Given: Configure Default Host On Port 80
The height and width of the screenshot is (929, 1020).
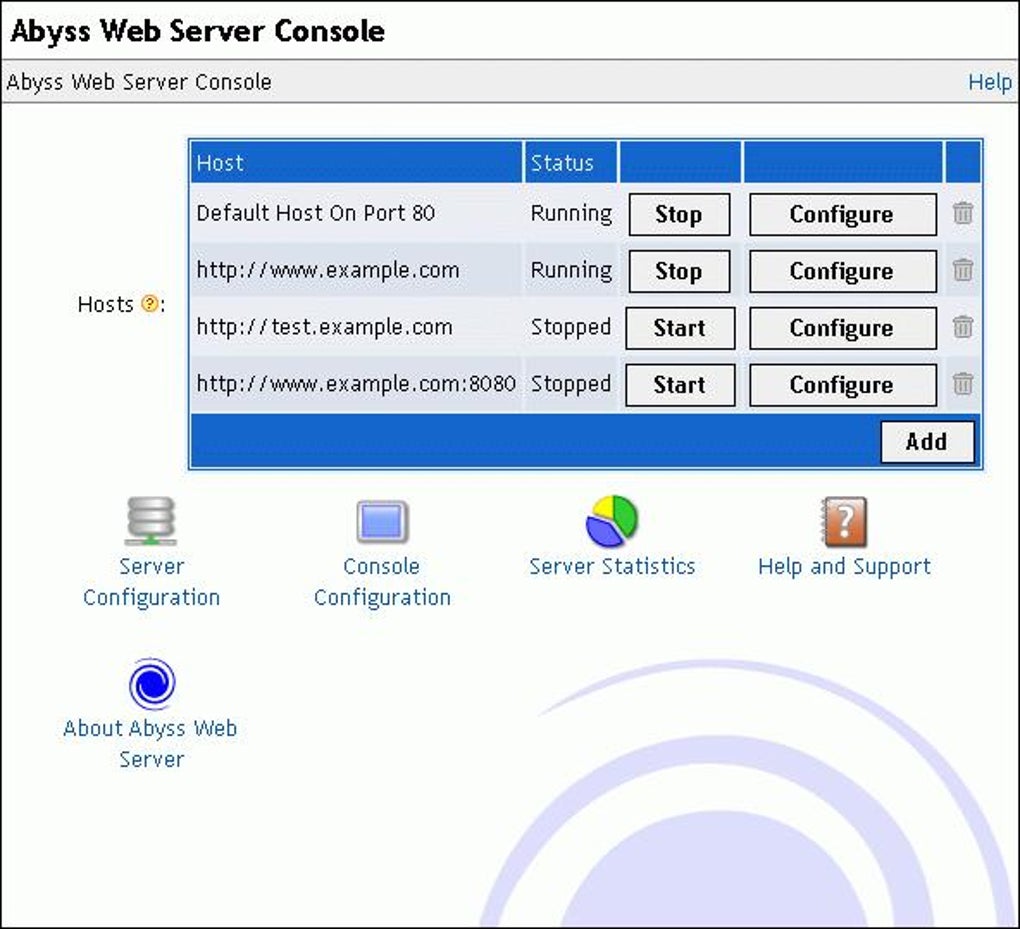Looking at the screenshot, I should point(842,214).
